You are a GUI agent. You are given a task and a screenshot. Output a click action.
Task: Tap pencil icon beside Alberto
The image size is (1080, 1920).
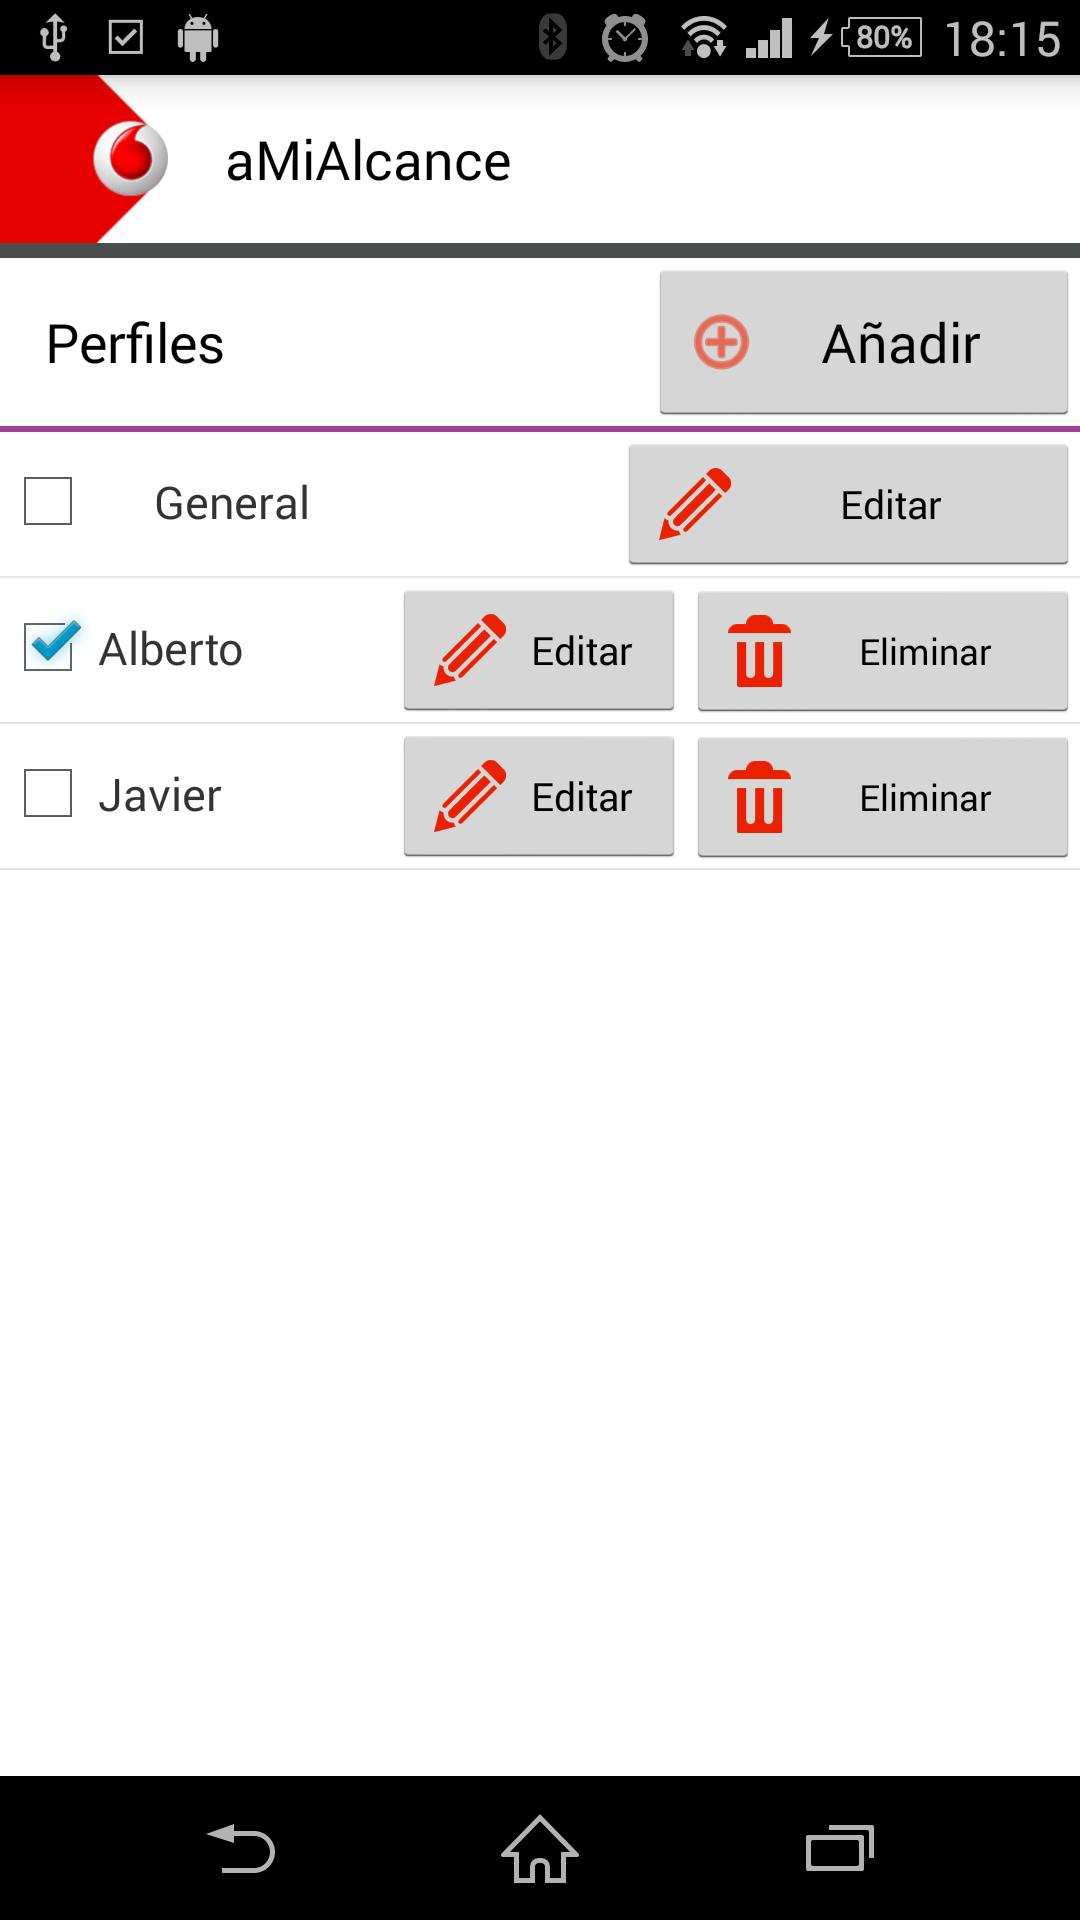(x=470, y=650)
